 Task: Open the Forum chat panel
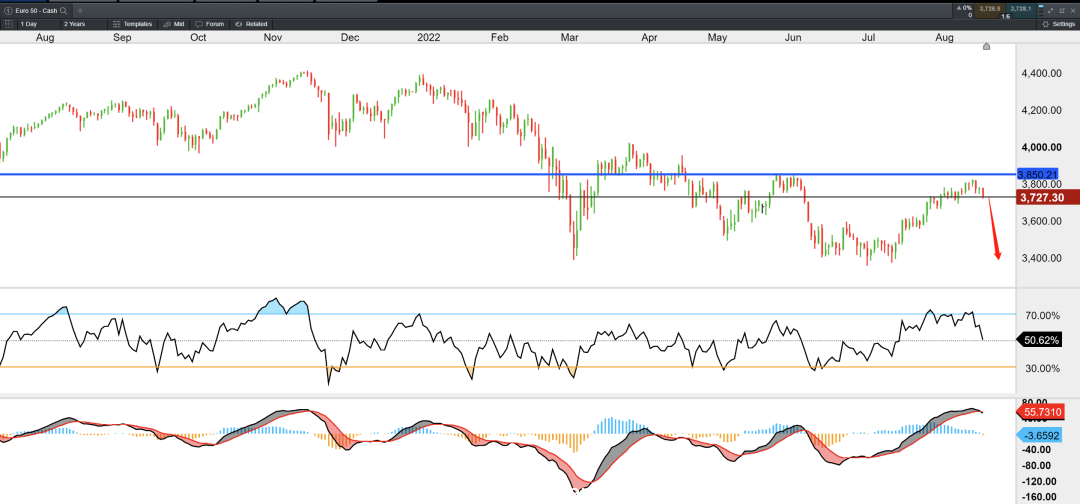click(210, 23)
